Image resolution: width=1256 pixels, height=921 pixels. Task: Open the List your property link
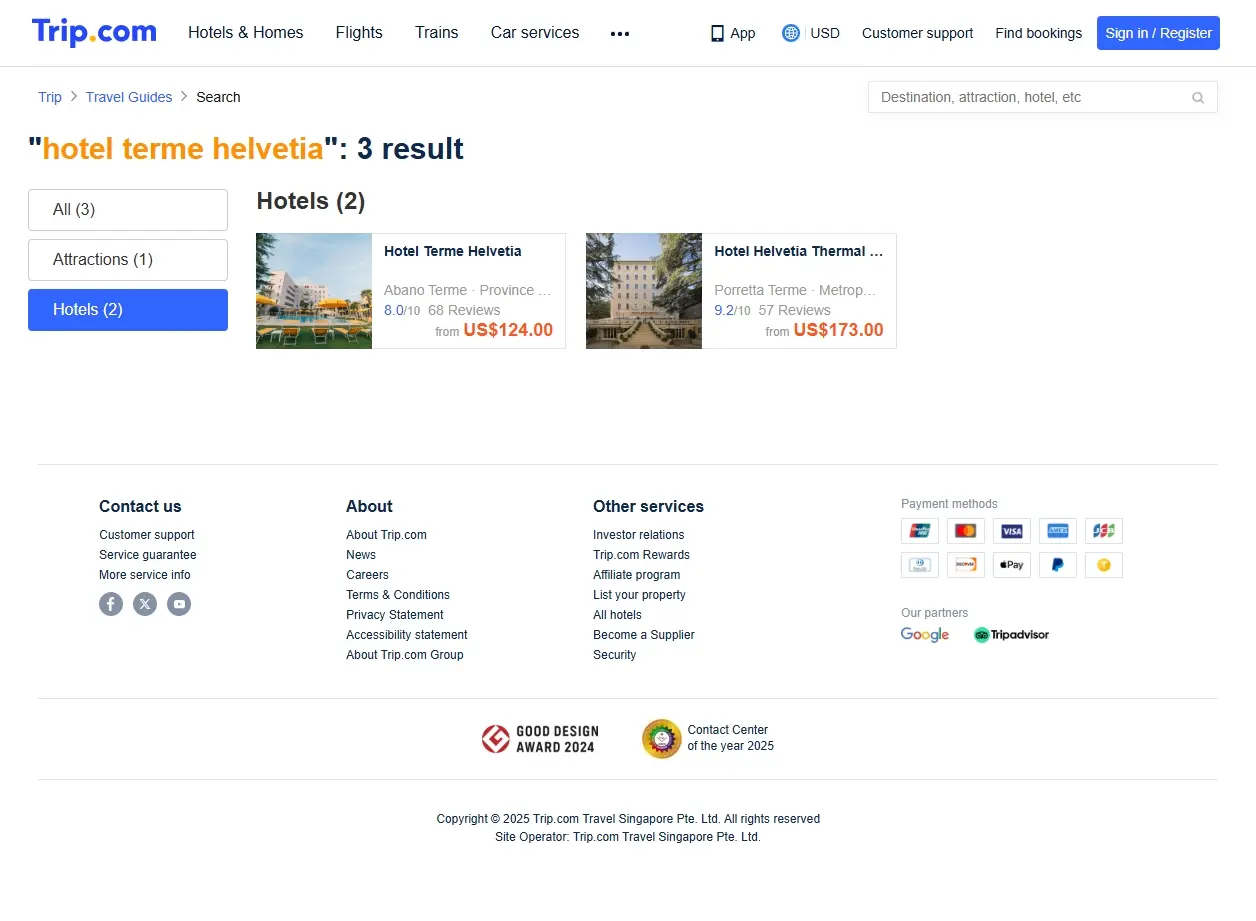point(639,595)
